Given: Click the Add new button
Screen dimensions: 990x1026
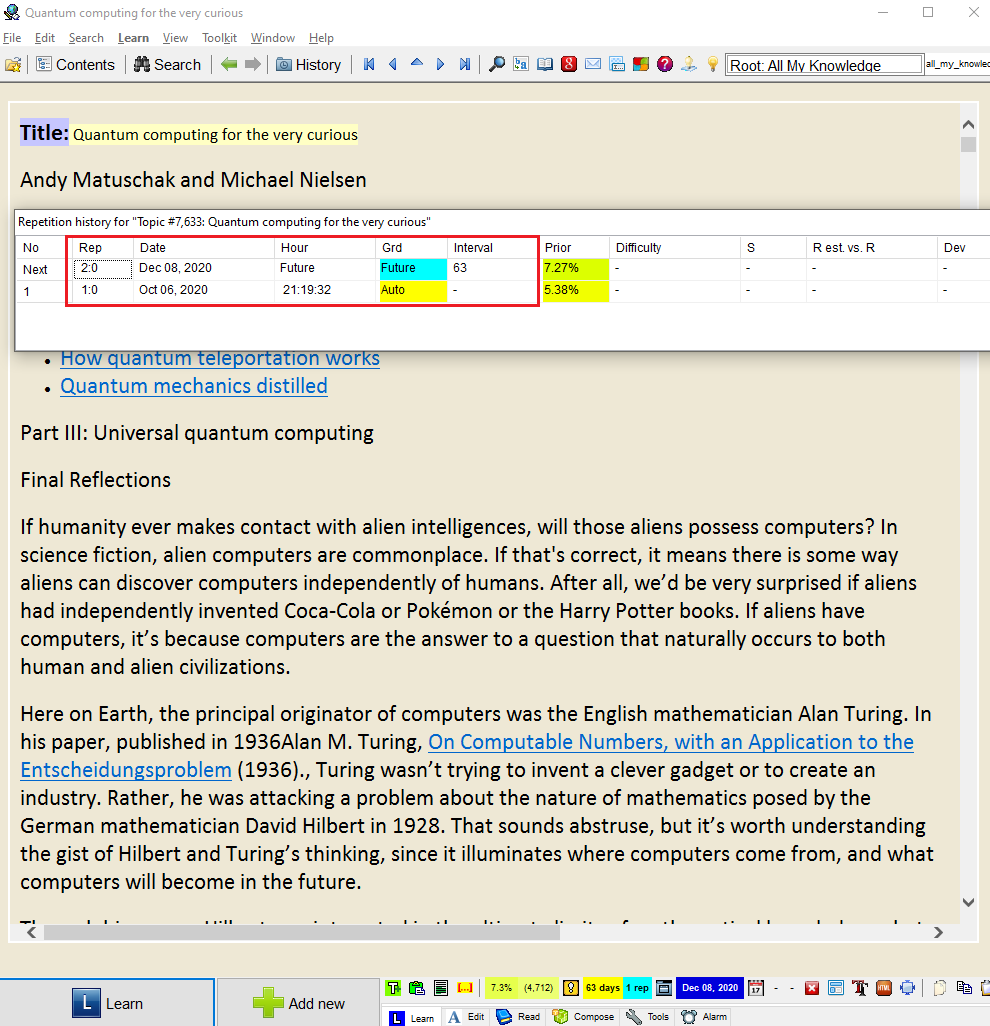Looking at the screenshot, I should (x=298, y=1003).
